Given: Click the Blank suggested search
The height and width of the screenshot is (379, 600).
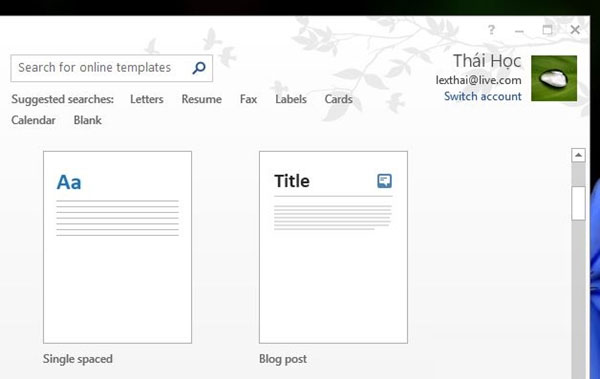Looking at the screenshot, I should click(88, 120).
